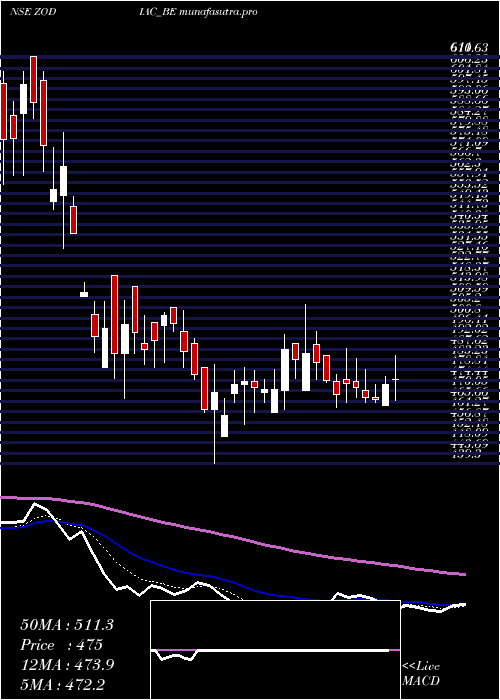Open the MACD inset chart panel
500x700 pixels.
tap(275, 650)
